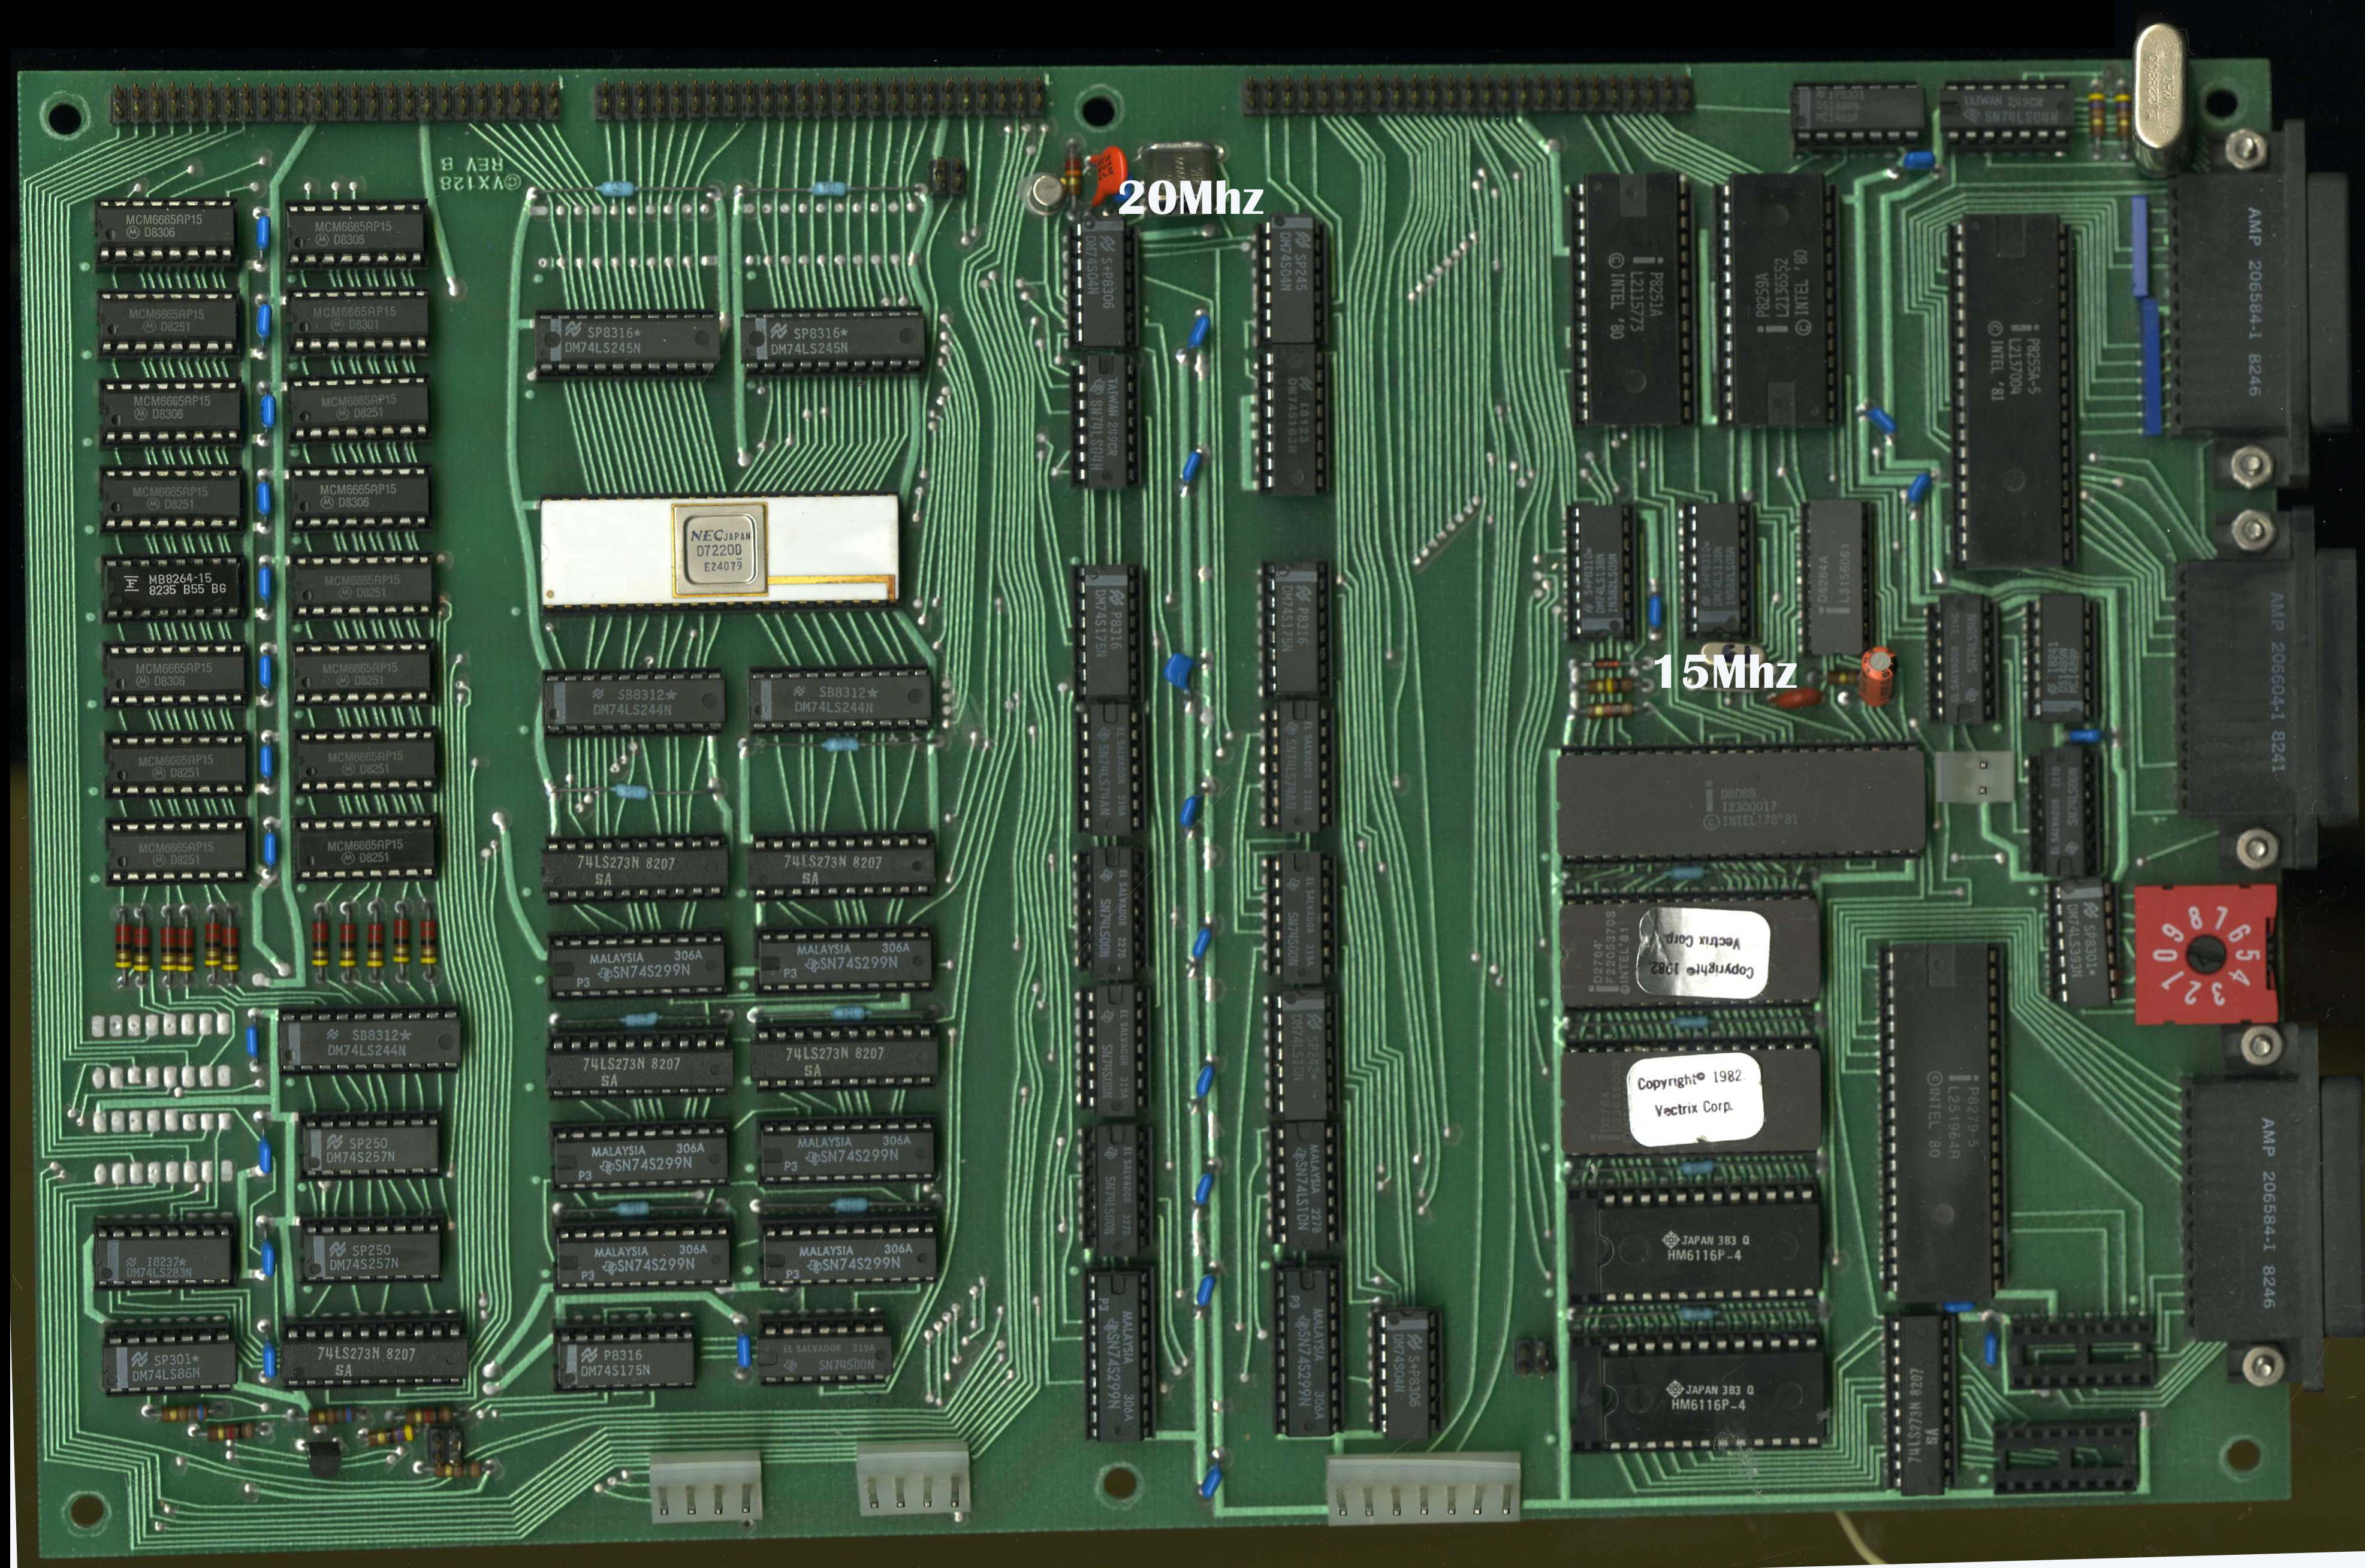Screen dimensions: 2365x1568
Task: Click the Intel P8255A-5 chip
Action: point(2013,390)
